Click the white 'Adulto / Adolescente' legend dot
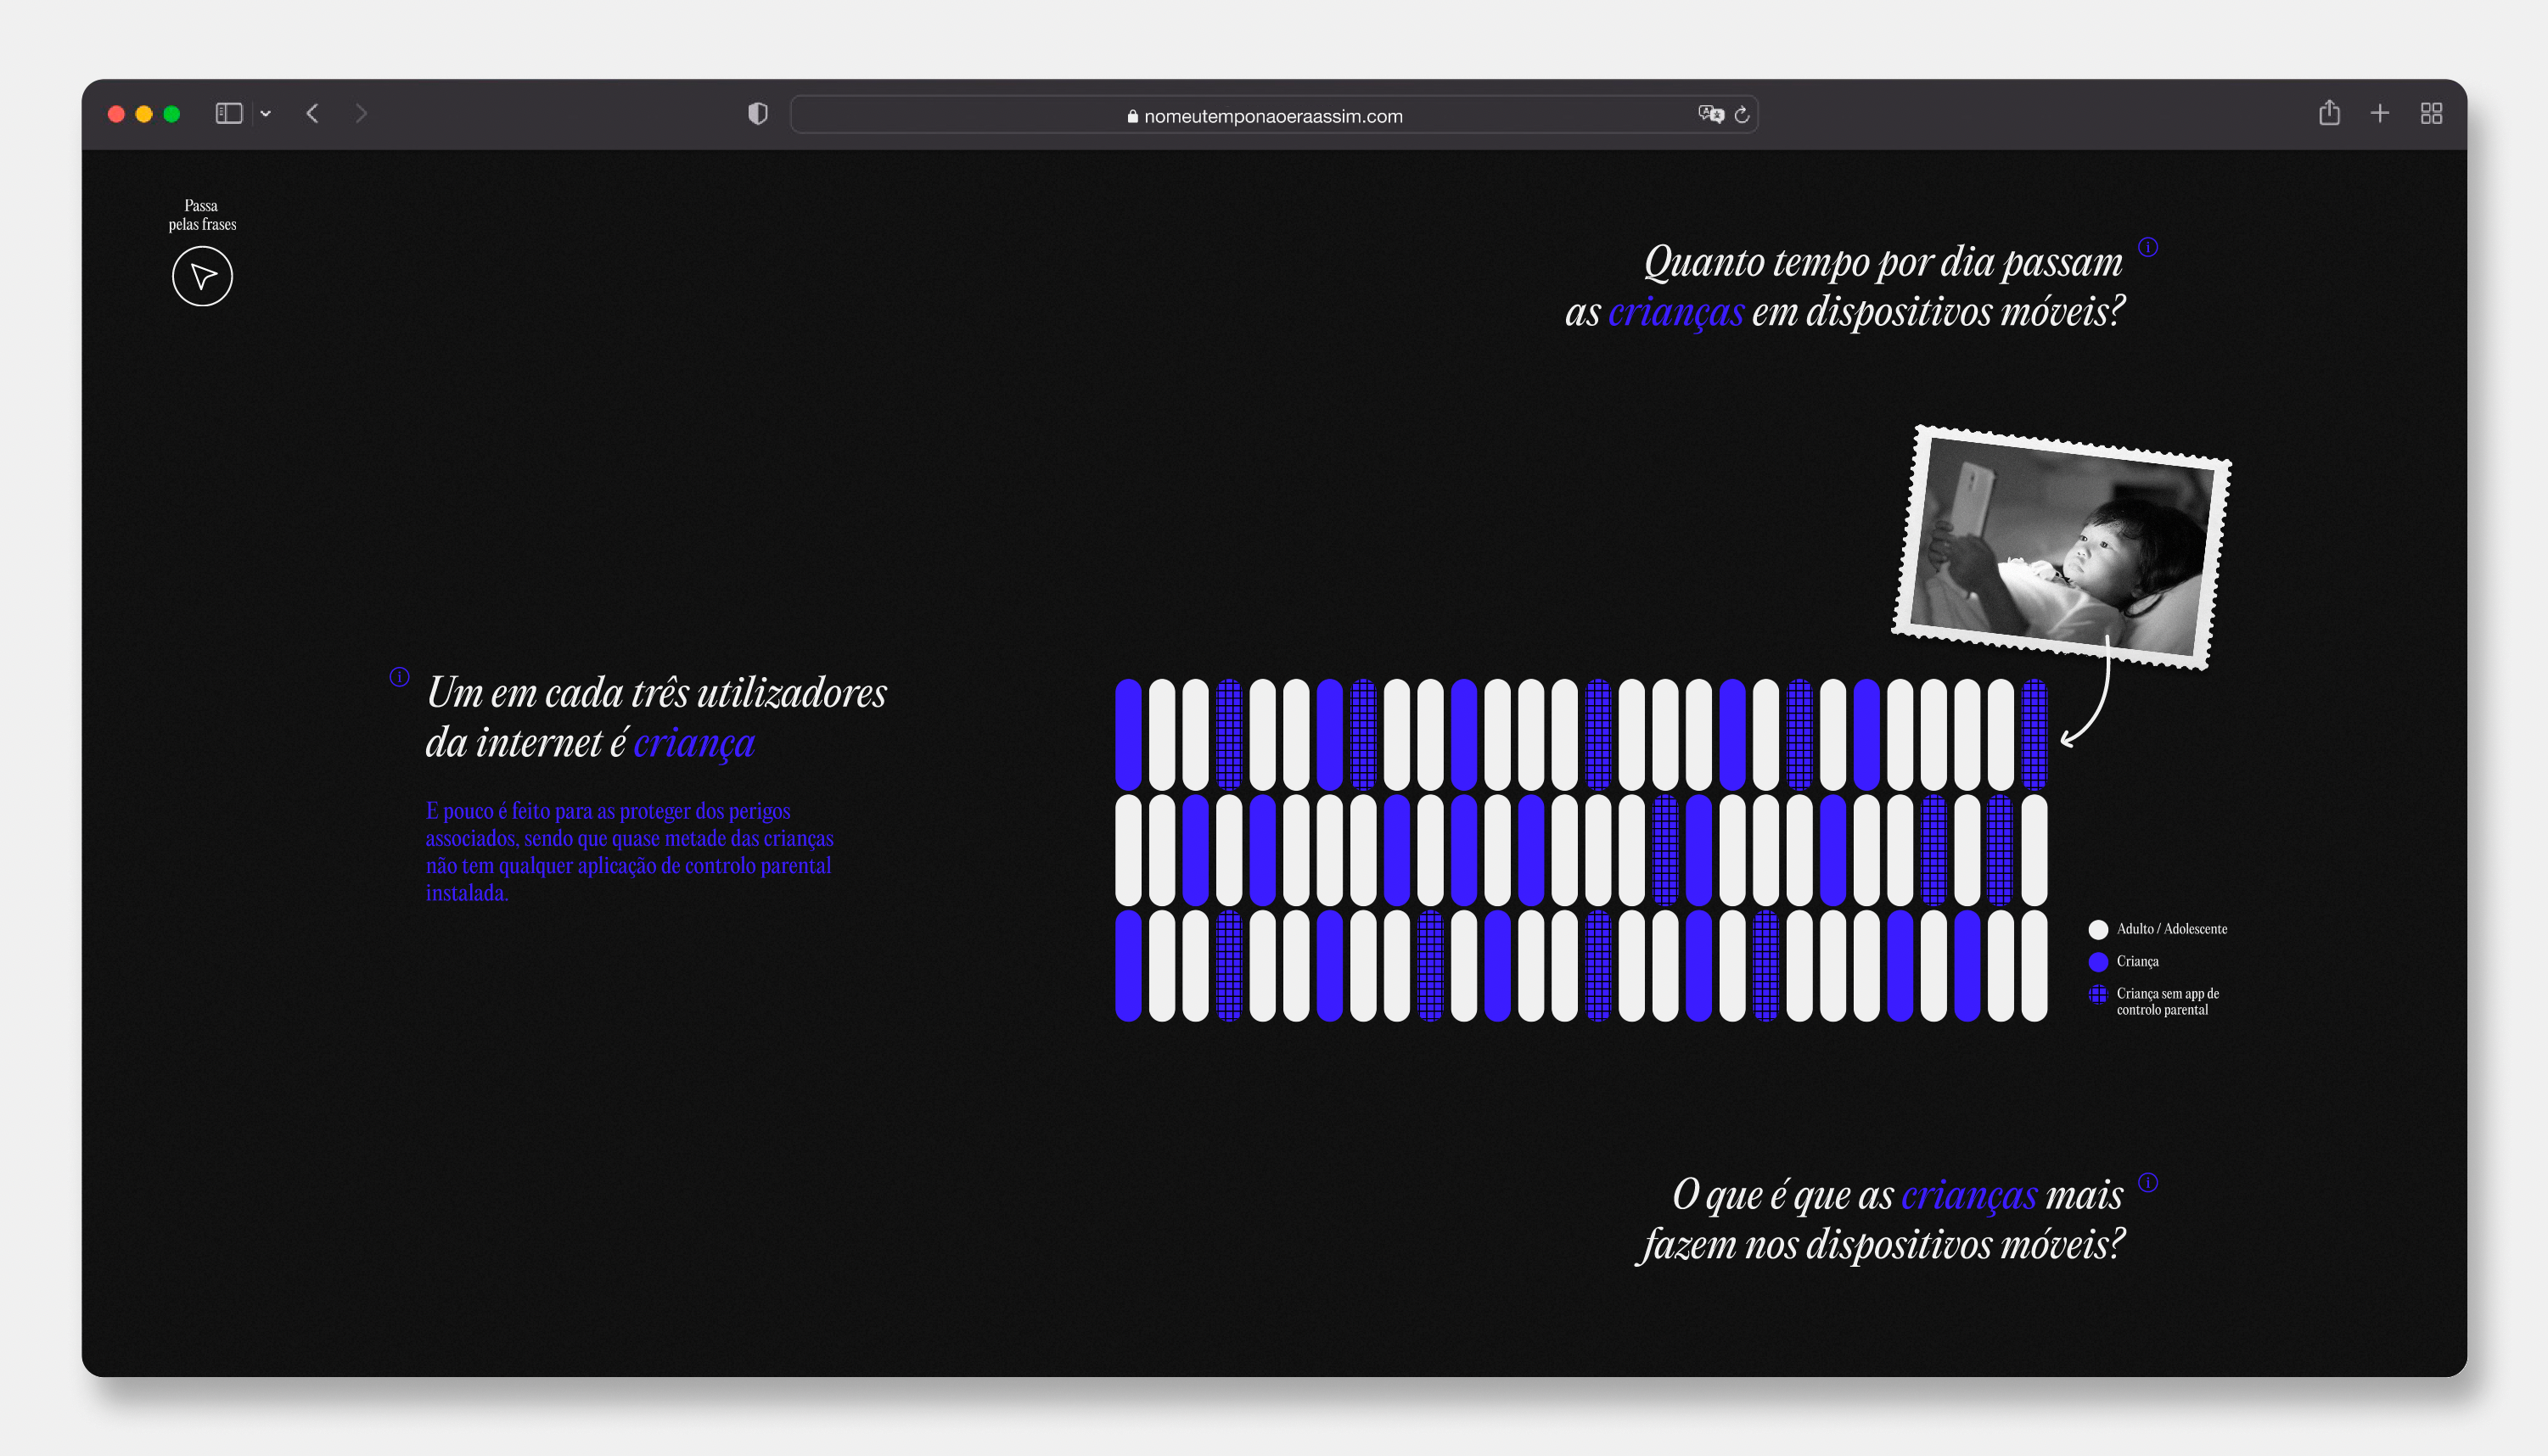This screenshot has height=1456, width=2548. pyautogui.click(x=2098, y=930)
